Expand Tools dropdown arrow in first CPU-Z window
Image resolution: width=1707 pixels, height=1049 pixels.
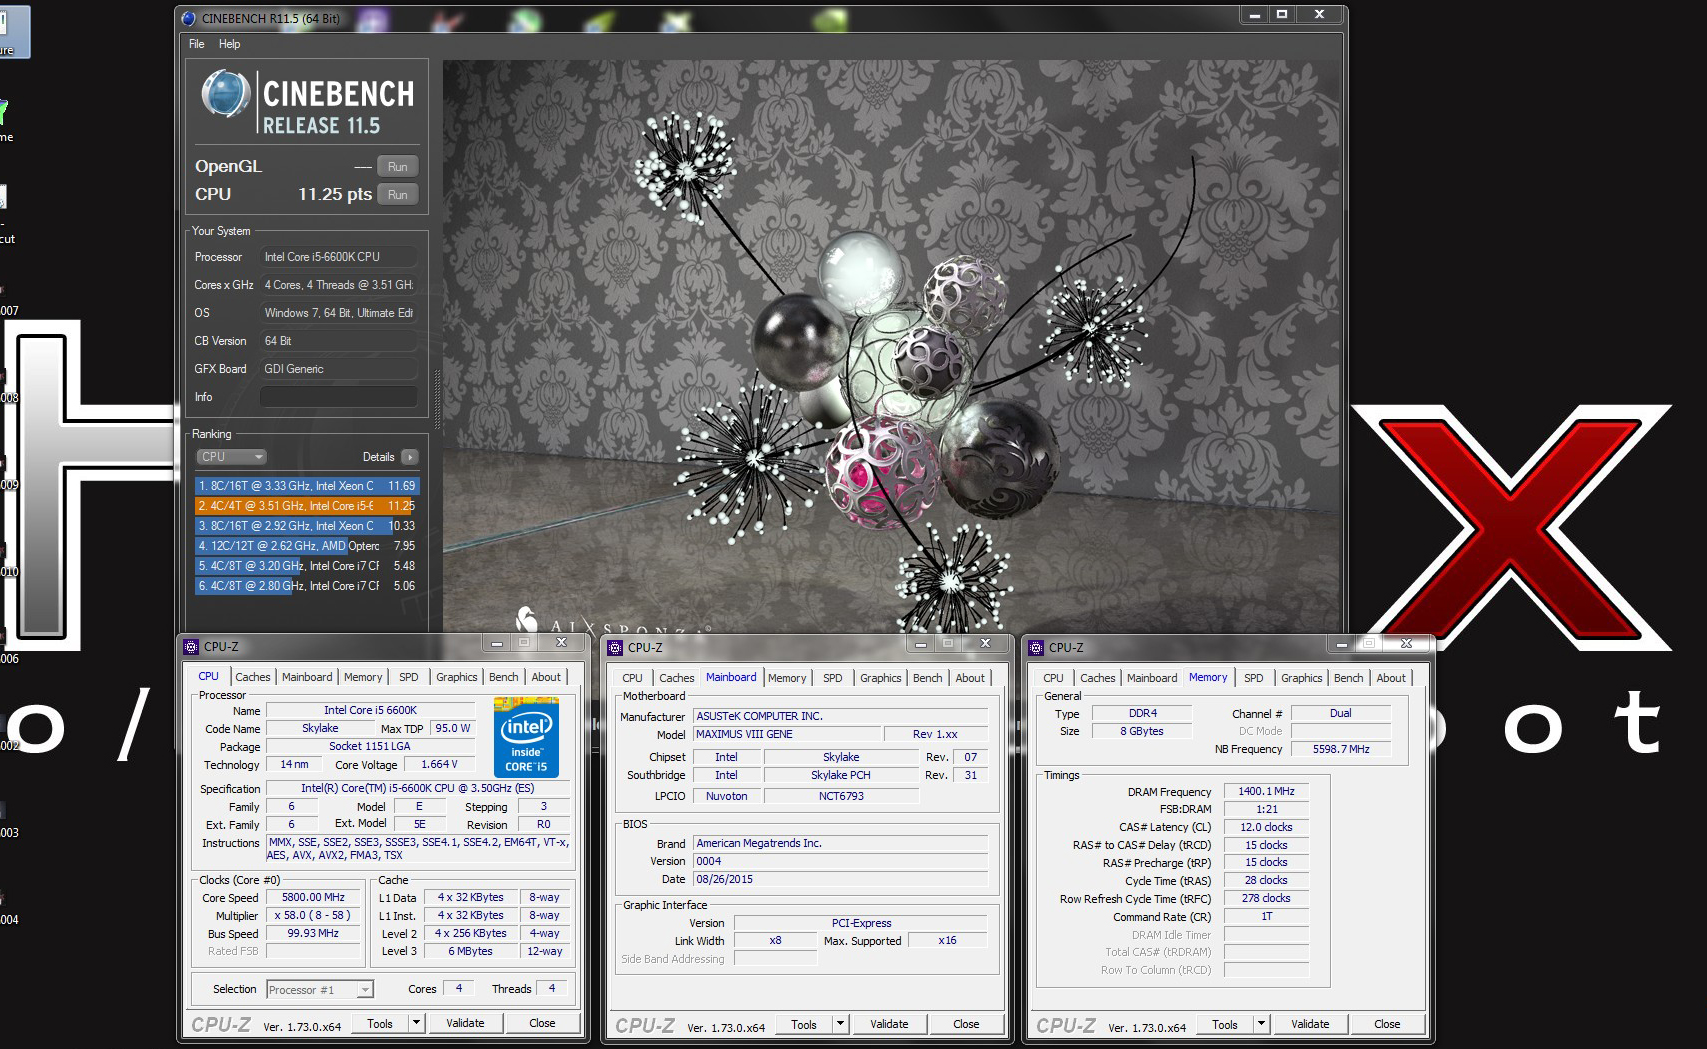pyautogui.click(x=417, y=1023)
